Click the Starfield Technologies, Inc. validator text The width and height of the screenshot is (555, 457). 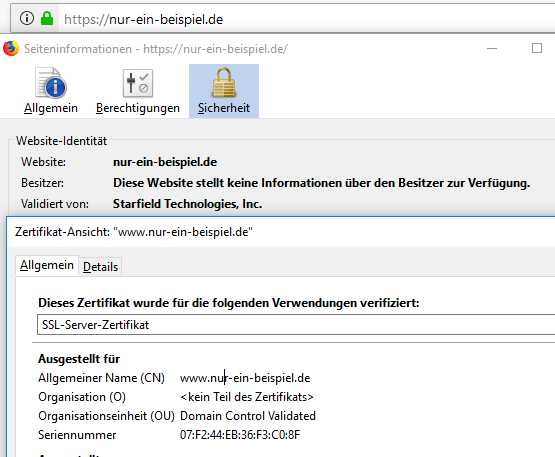187,204
